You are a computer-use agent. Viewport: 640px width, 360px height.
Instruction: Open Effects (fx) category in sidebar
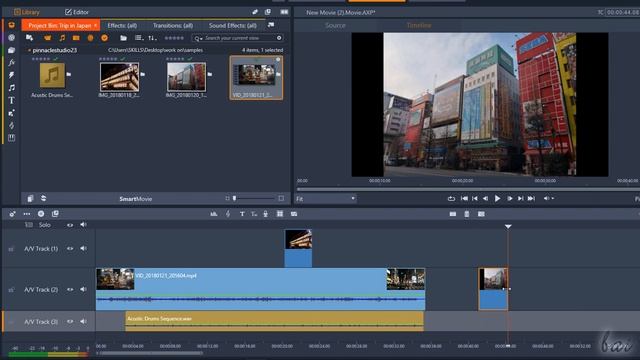tap(11, 63)
